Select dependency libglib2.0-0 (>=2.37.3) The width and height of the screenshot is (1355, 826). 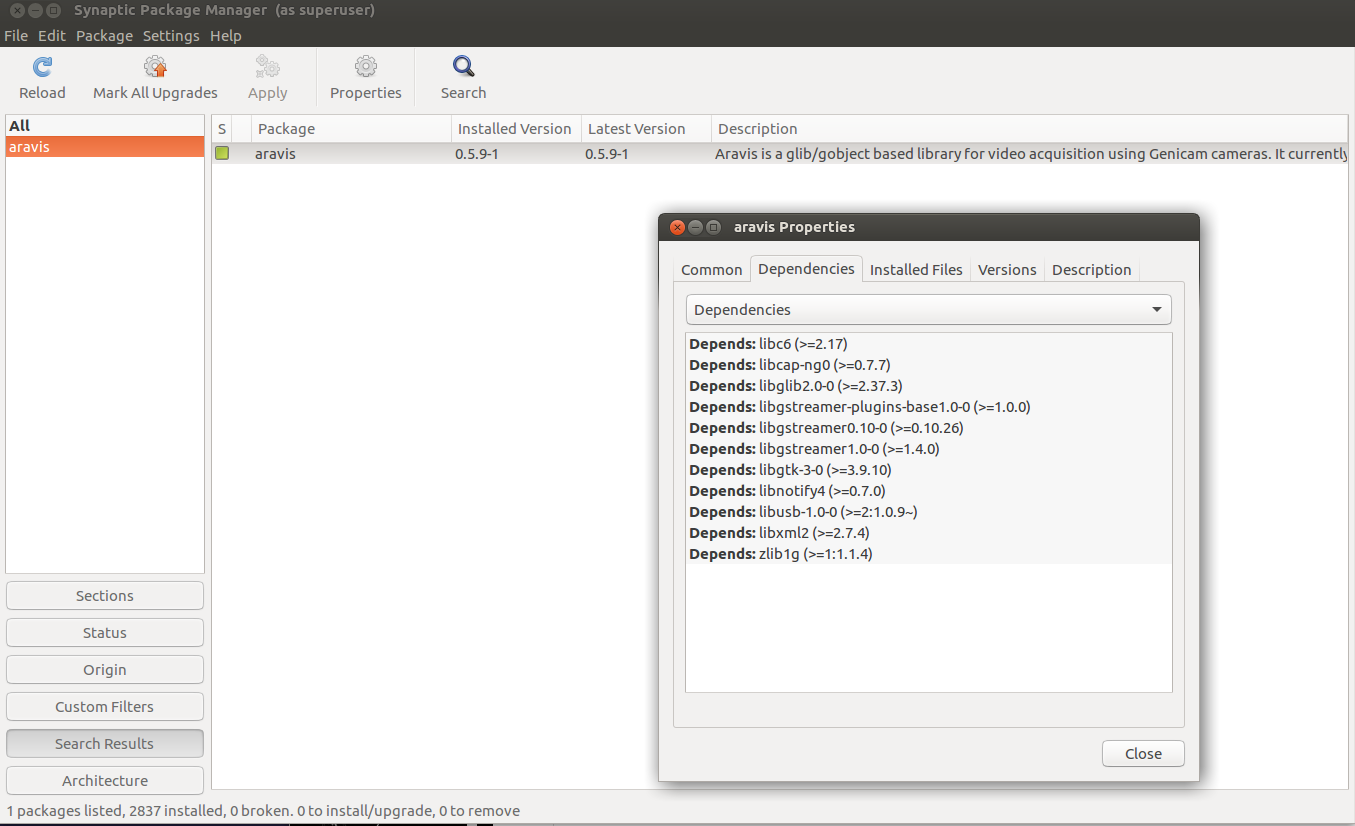928,386
